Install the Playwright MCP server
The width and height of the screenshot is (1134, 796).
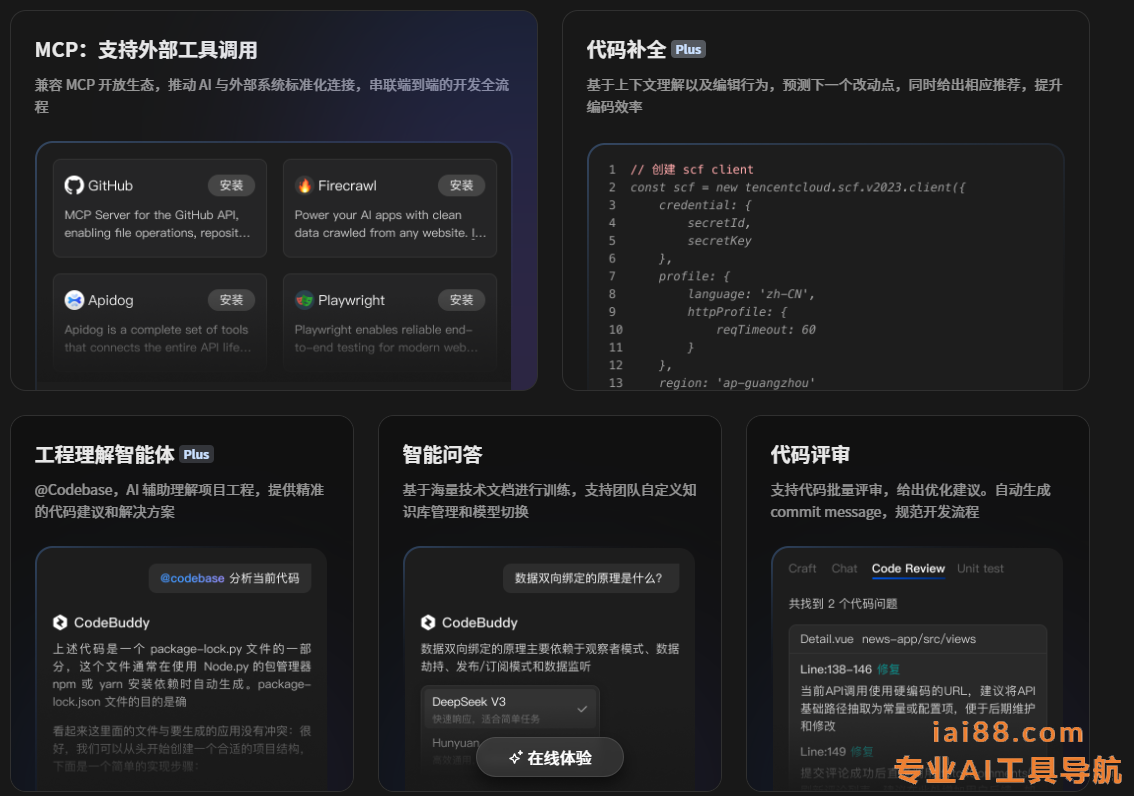pos(461,300)
